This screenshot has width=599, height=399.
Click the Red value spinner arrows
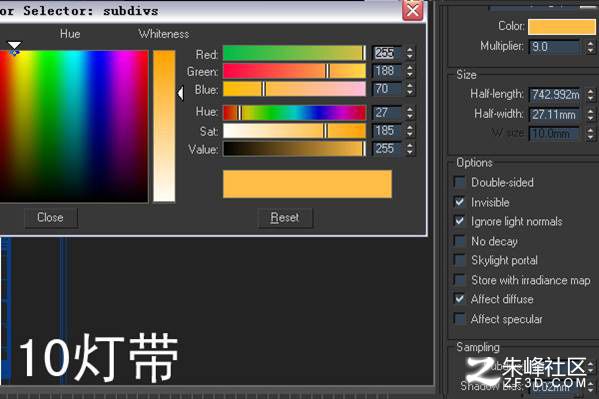tap(410, 53)
